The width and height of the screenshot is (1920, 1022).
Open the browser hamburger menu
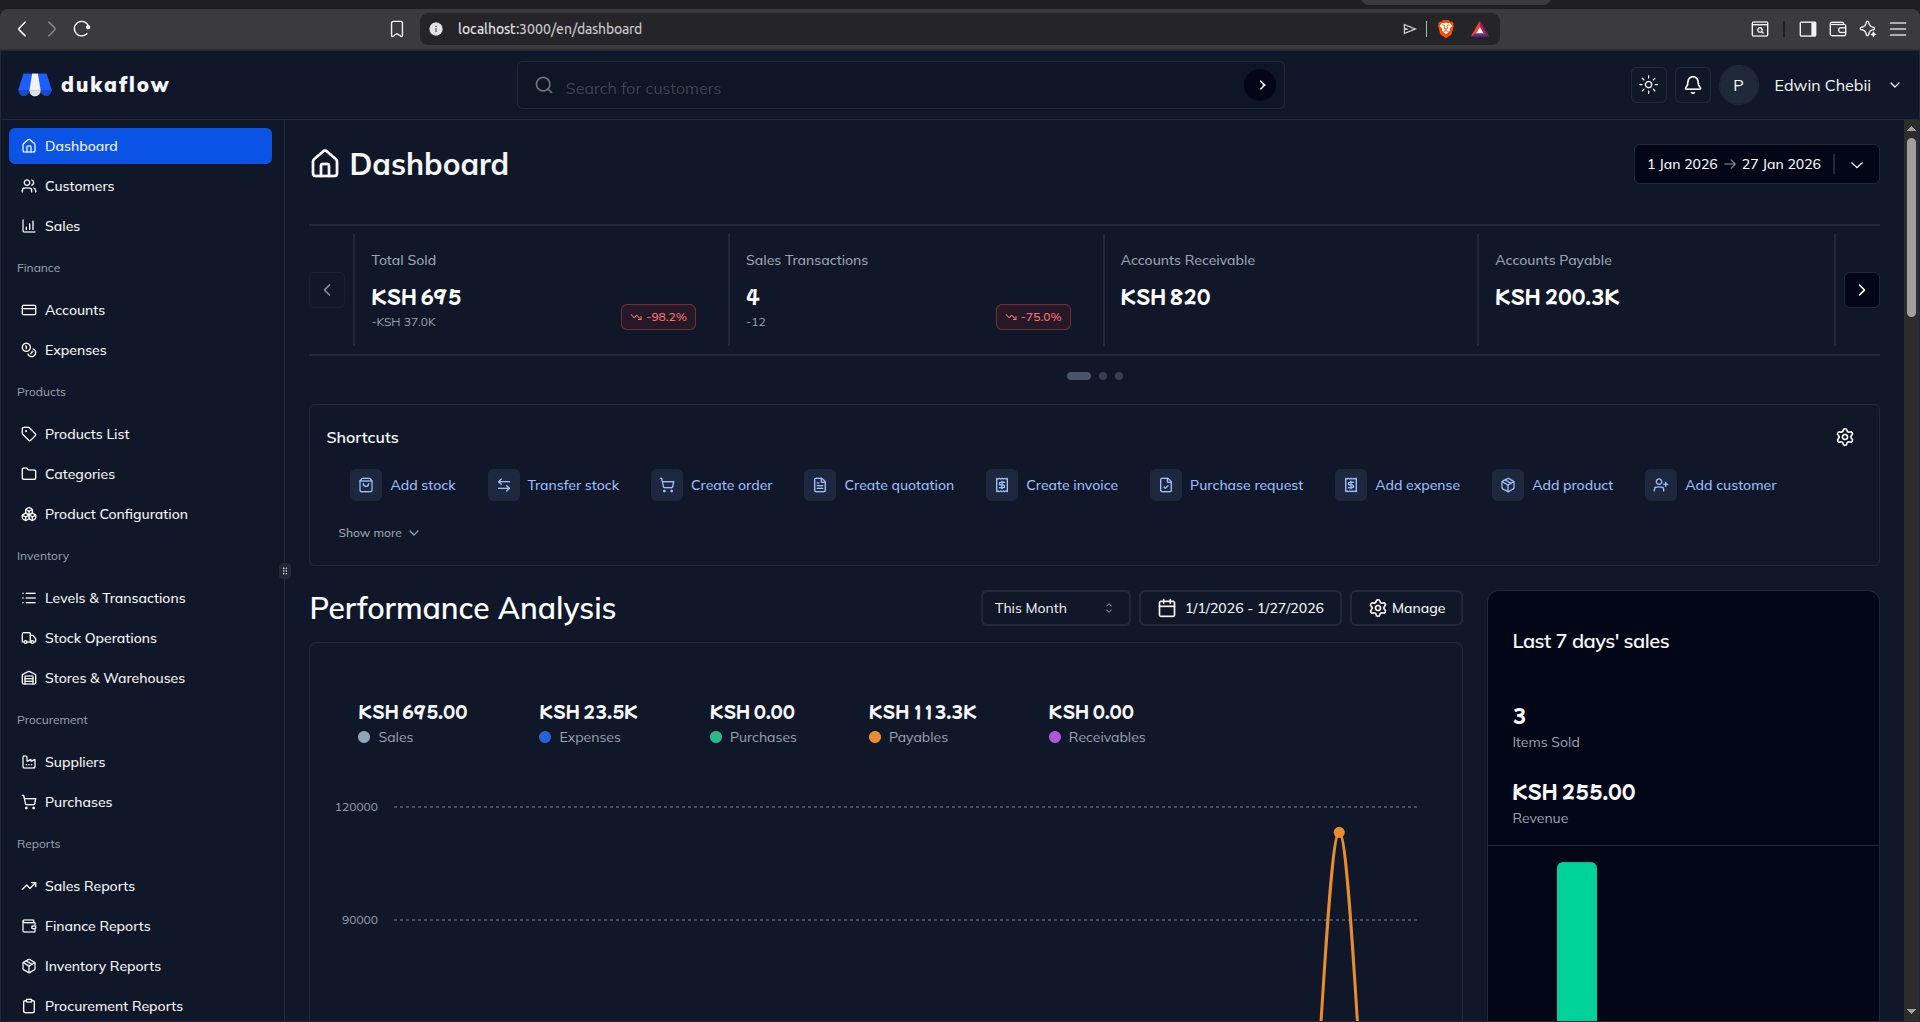pos(1898,29)
